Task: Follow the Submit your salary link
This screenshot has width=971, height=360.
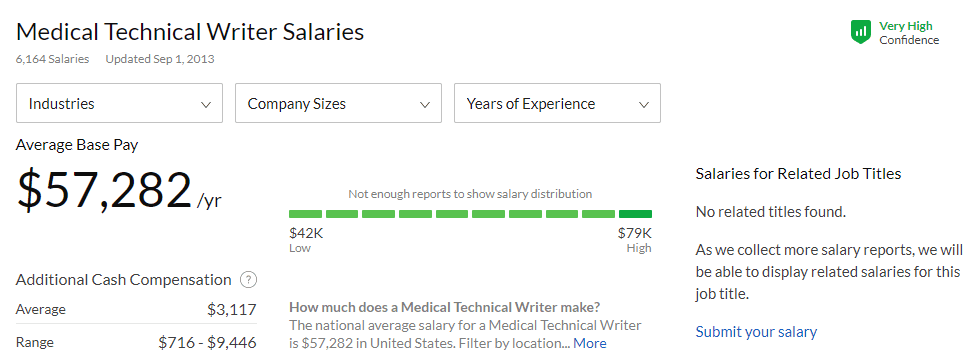Action: point(756,331)
